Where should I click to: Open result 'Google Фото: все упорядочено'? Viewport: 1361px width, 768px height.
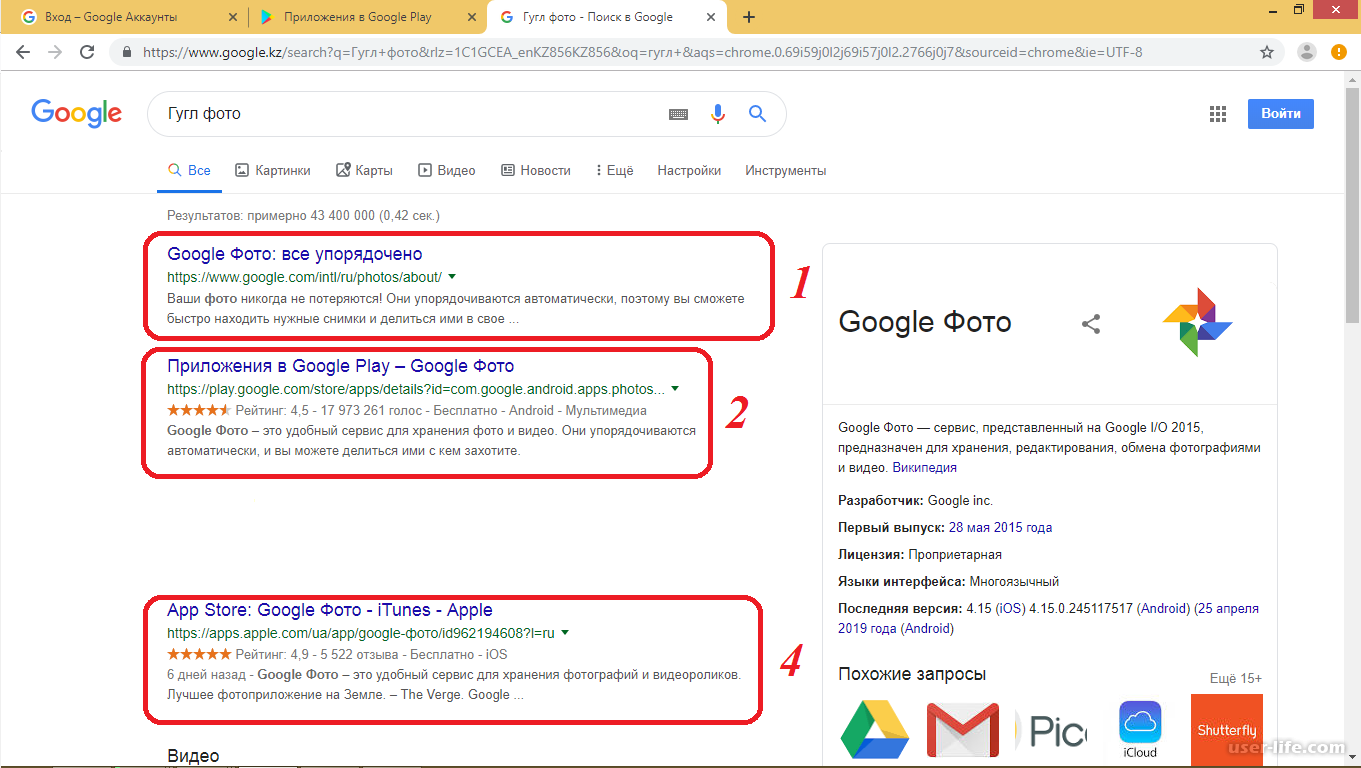coord(295,254)
